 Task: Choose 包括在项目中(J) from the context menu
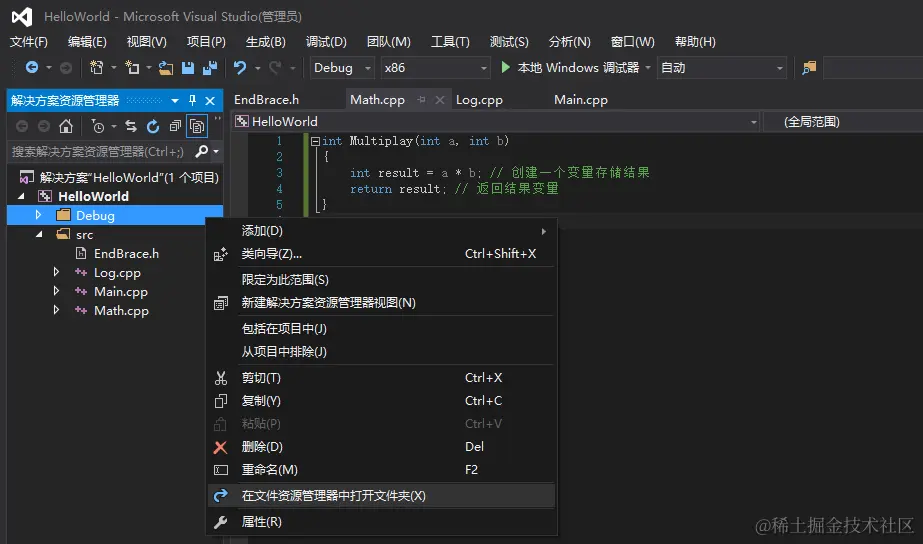pos(381,329)
